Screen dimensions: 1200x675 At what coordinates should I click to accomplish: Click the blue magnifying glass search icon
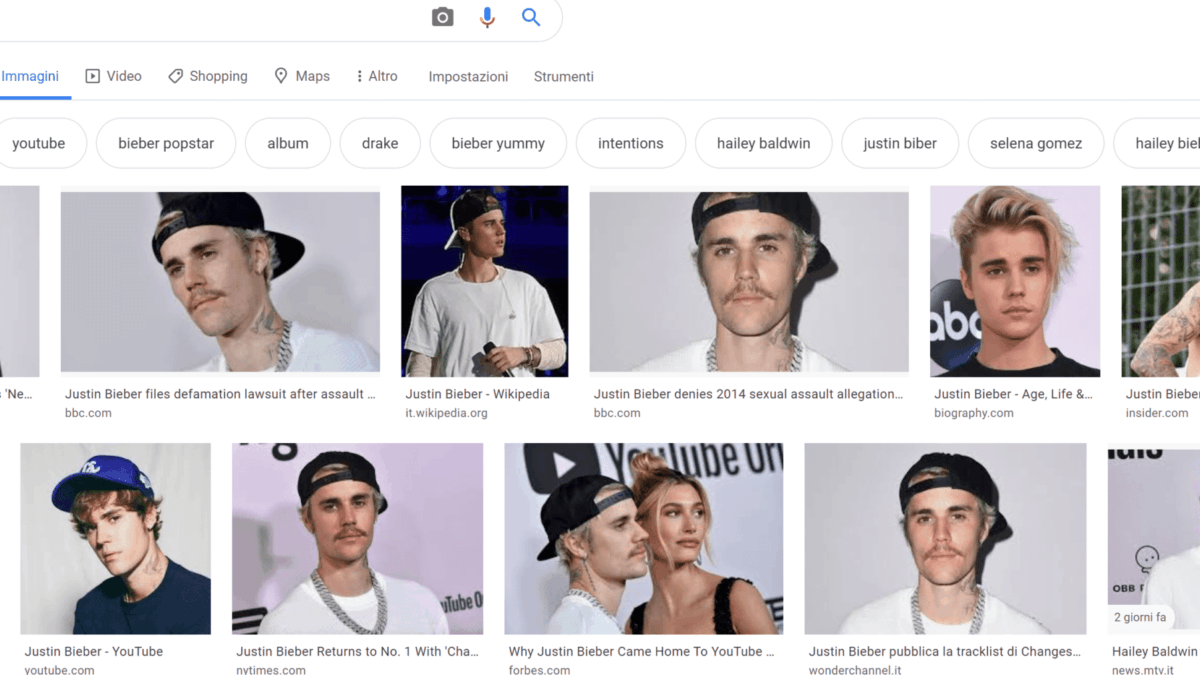coord(531,17)
